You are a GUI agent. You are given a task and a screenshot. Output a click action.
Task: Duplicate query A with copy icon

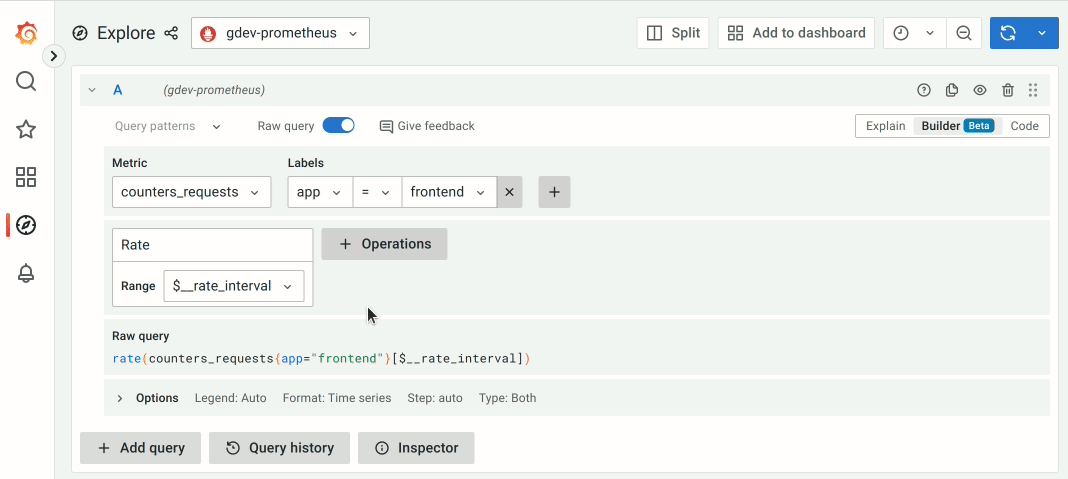pyautogui.click(x=952, y=90)
